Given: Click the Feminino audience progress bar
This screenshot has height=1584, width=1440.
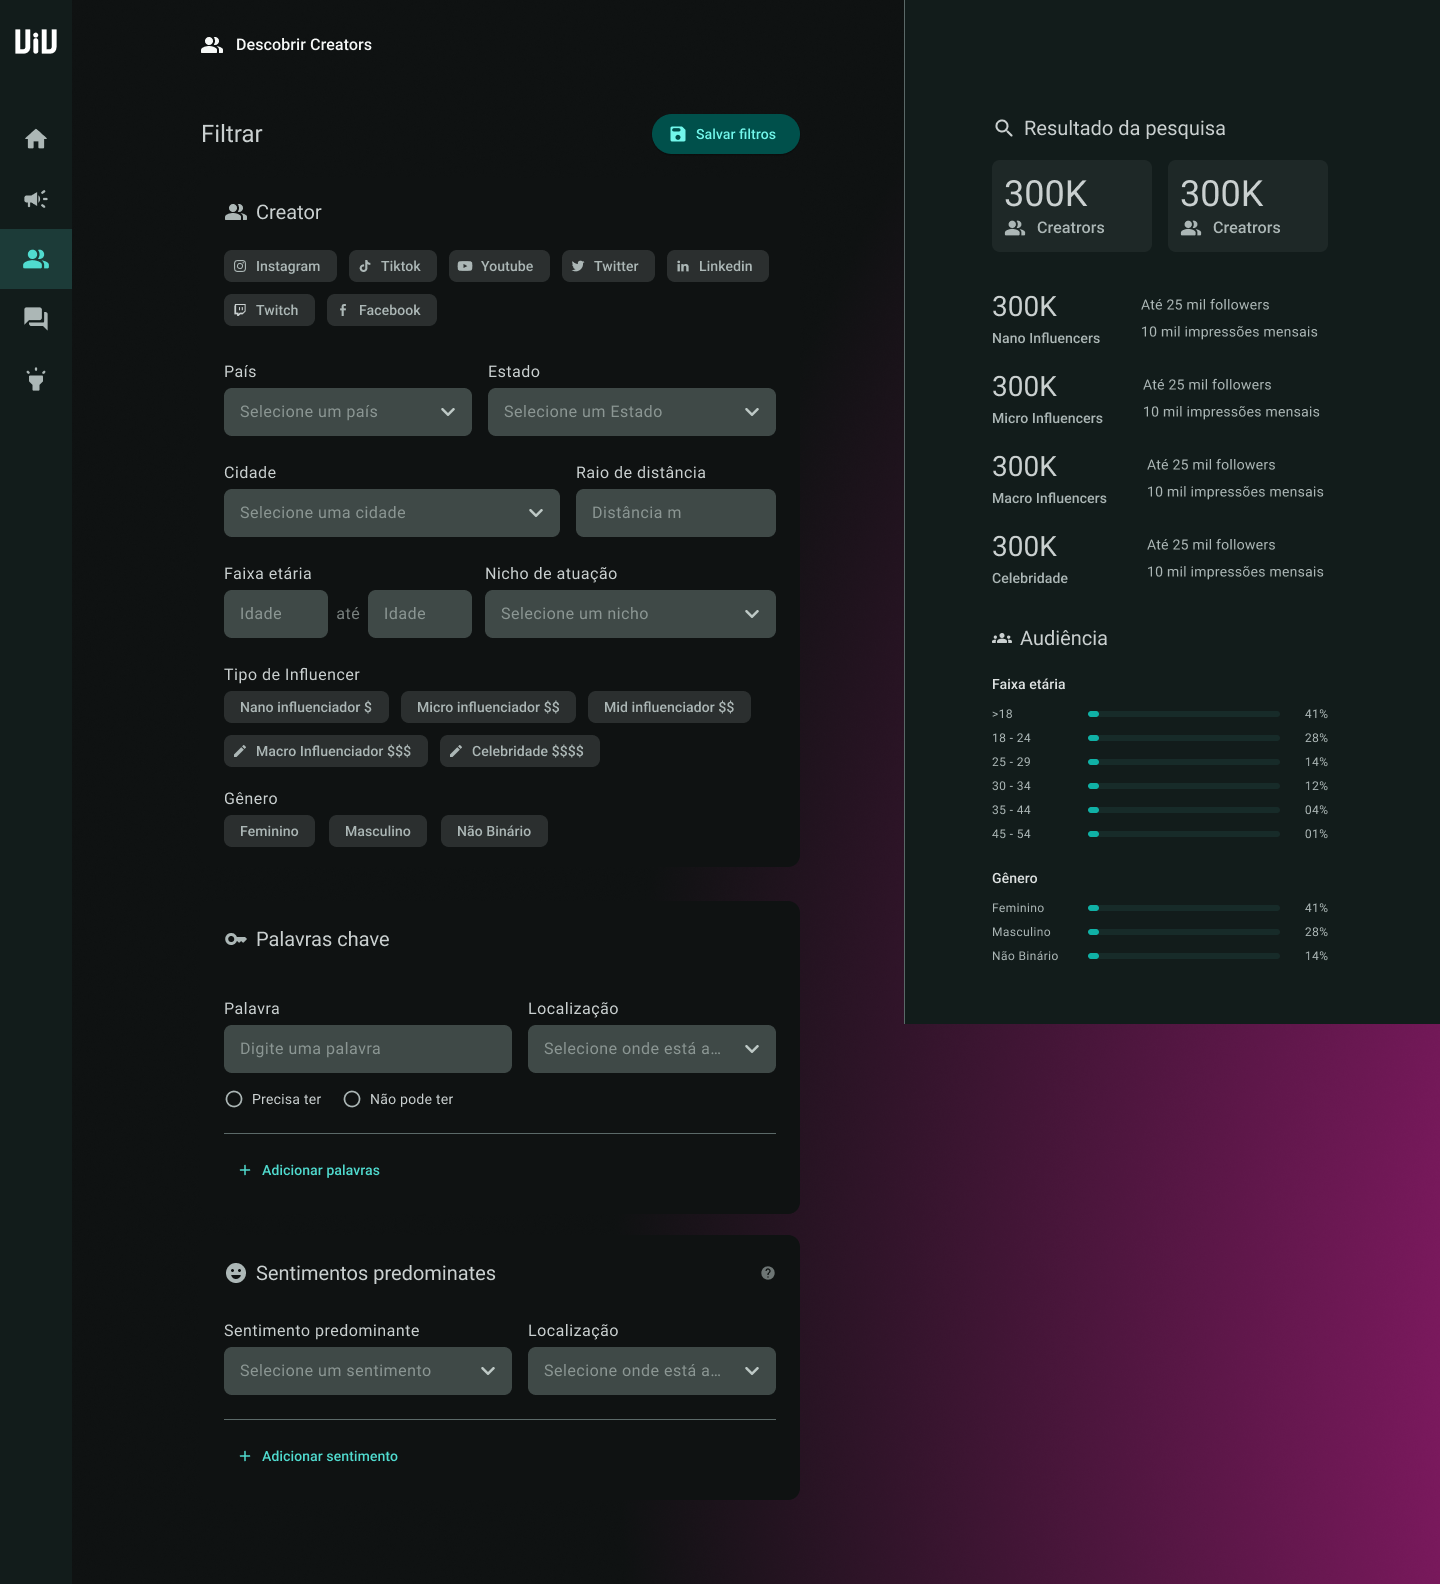Looking at the screenshot, I should pyautogui.click(x=1184, y=908).
